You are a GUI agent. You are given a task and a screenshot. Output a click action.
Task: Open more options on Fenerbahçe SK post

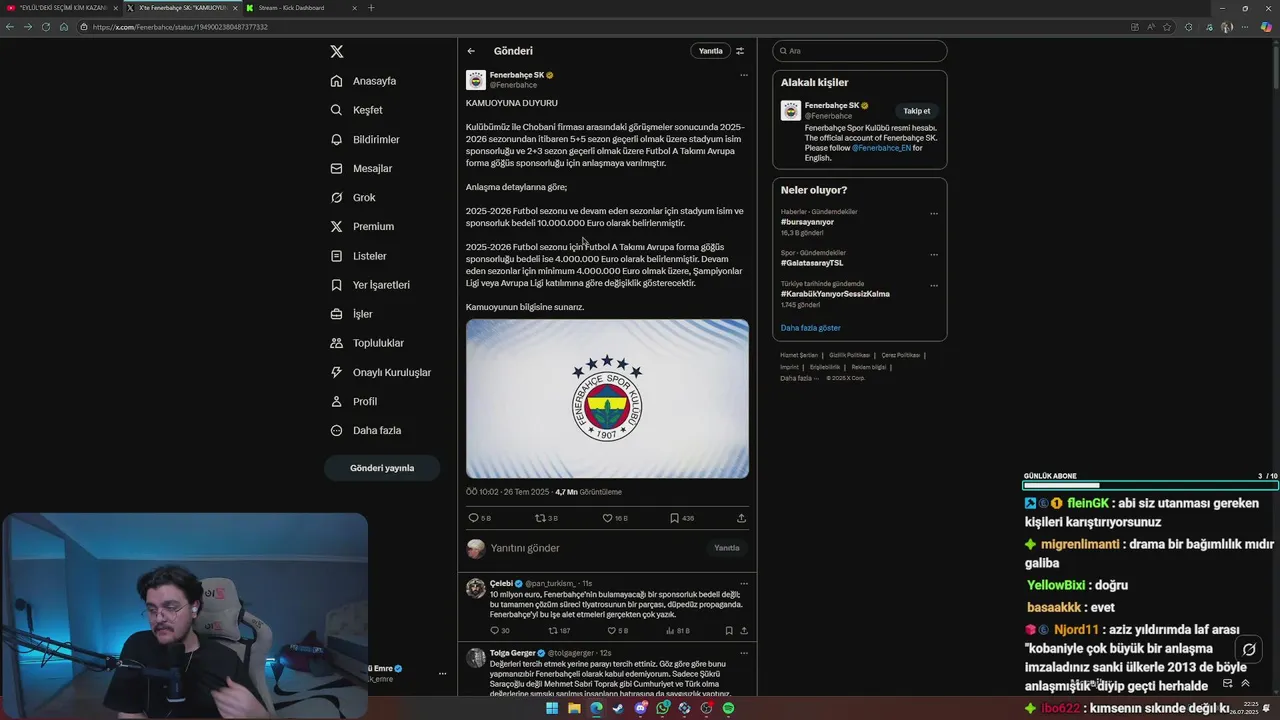(743, 75)
